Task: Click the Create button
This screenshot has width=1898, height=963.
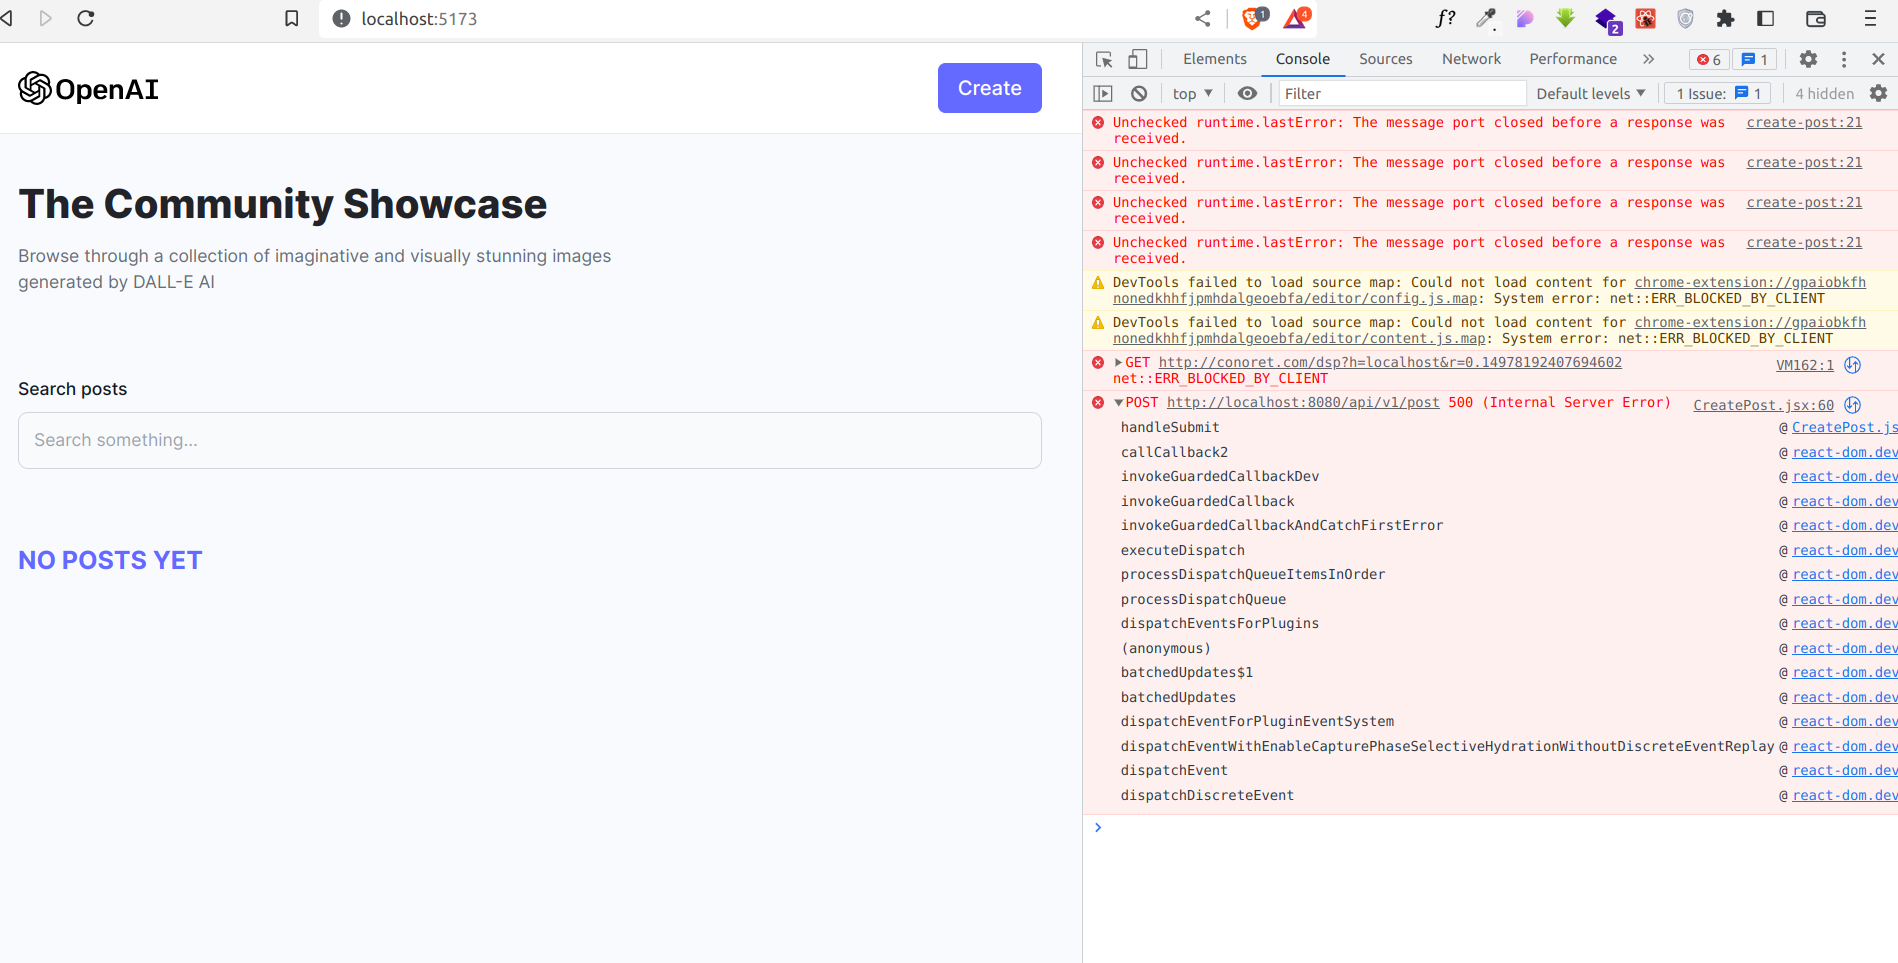Action: click(990, 88)
